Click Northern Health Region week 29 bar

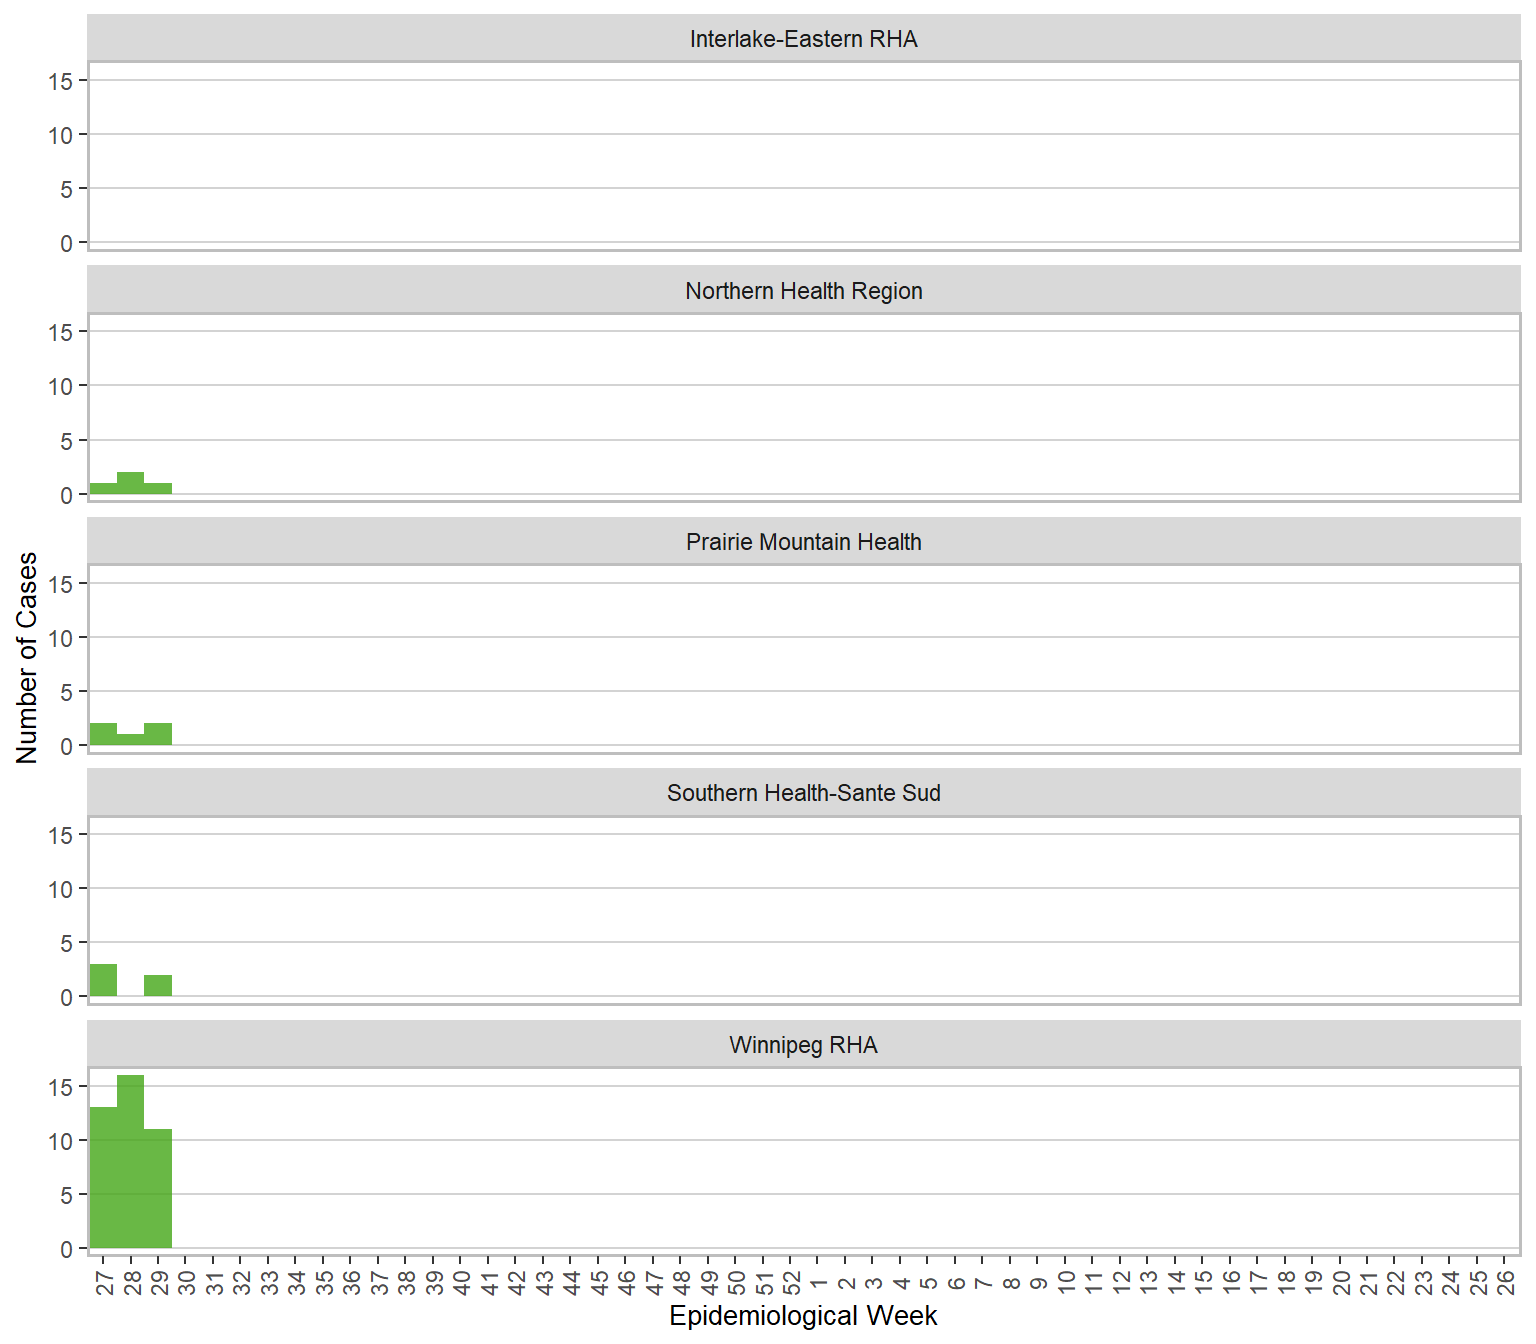pos(158,489)
